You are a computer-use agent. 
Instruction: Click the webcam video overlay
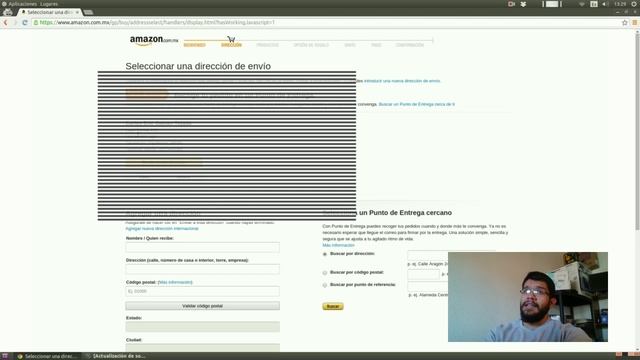[x=528, y=297]
